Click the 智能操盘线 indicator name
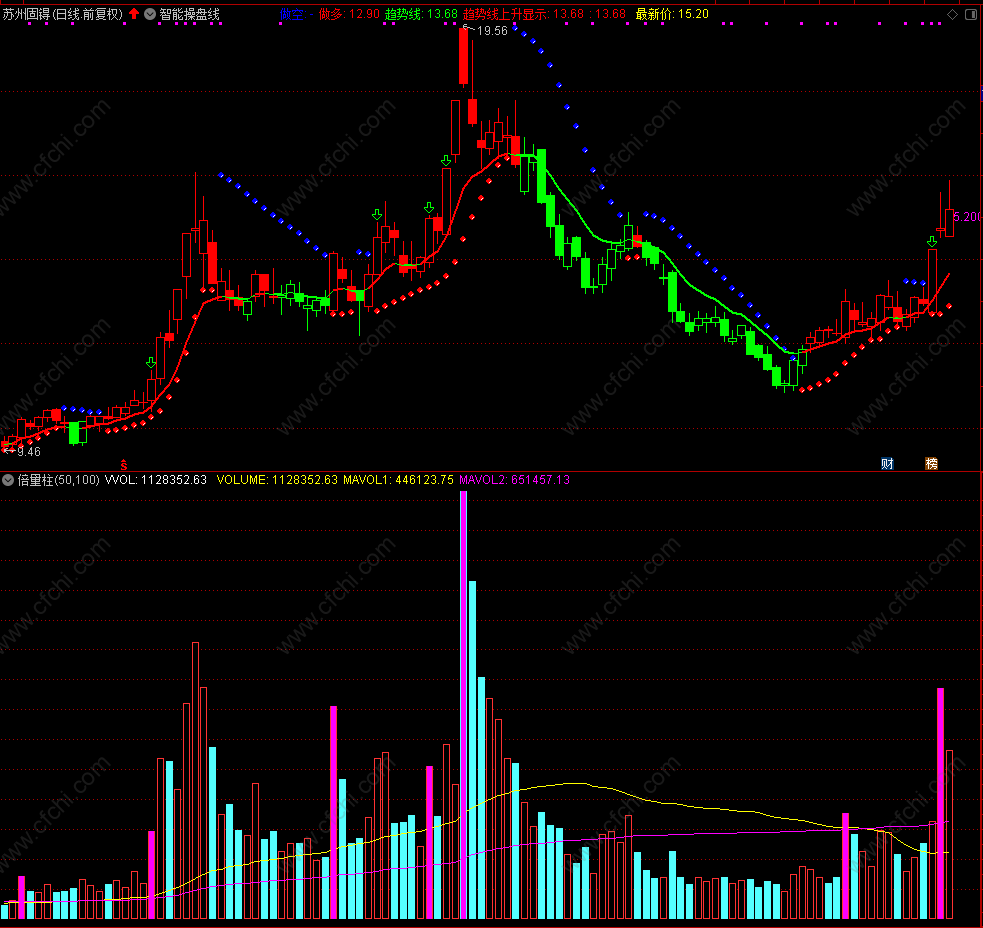Image resolution: width=983 pixels, height=928 pixels. [189, 14]
